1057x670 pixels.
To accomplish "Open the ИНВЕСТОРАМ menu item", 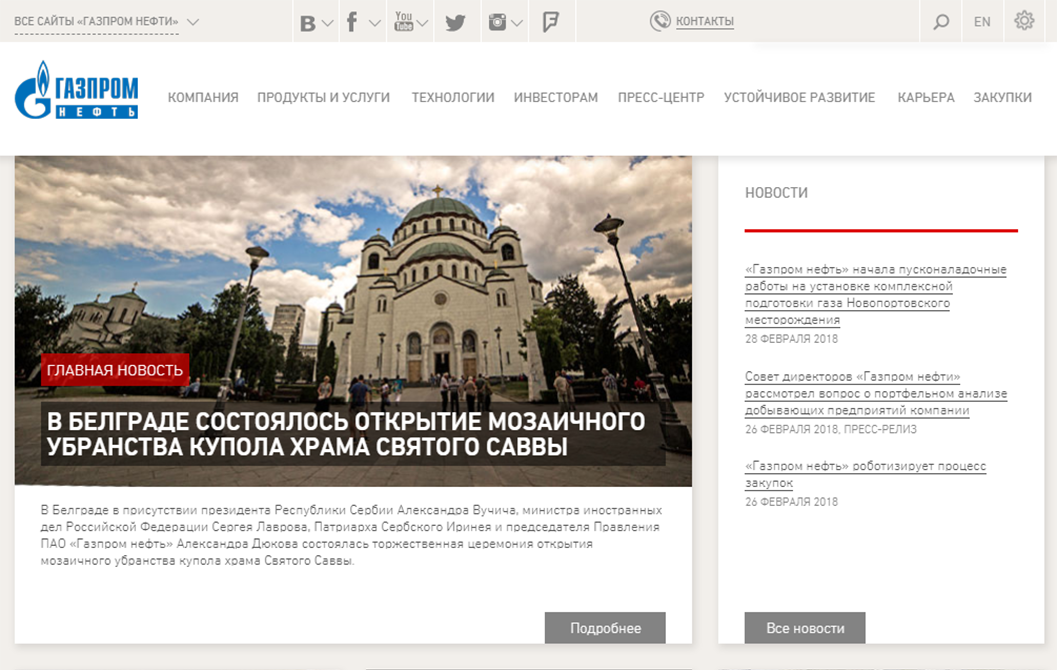I will pos(555,97).
